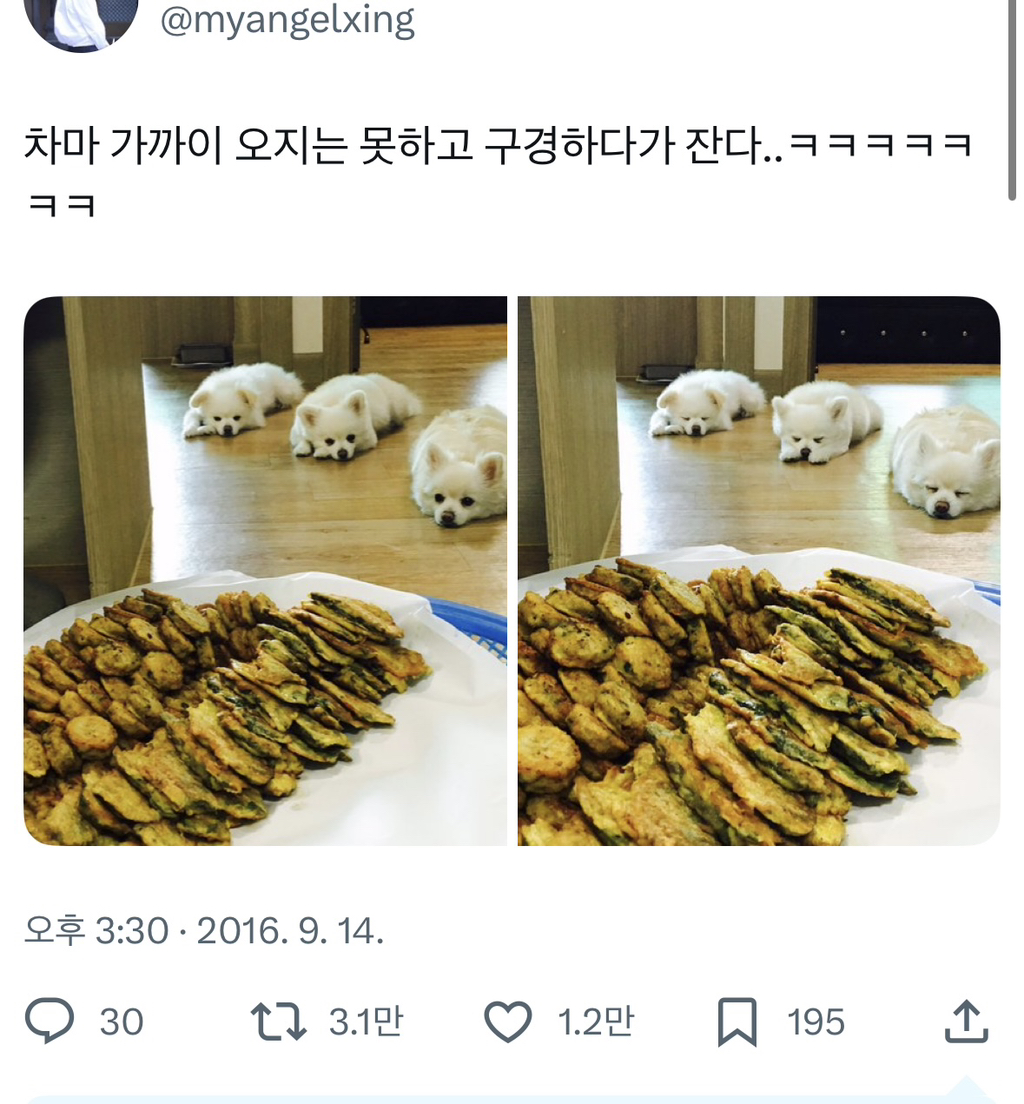This screenshot has width=1024, height=1104.
Task: Tap the light blue banner below the tweet
Action: tap(512, 1099)
